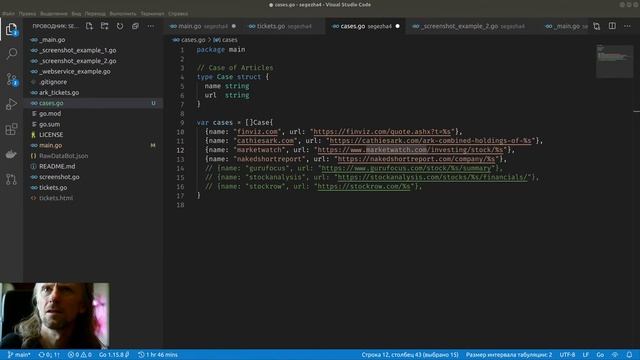Open the pull requests view icon
Viewport: 640px width, 360px height.
[11, 179]
